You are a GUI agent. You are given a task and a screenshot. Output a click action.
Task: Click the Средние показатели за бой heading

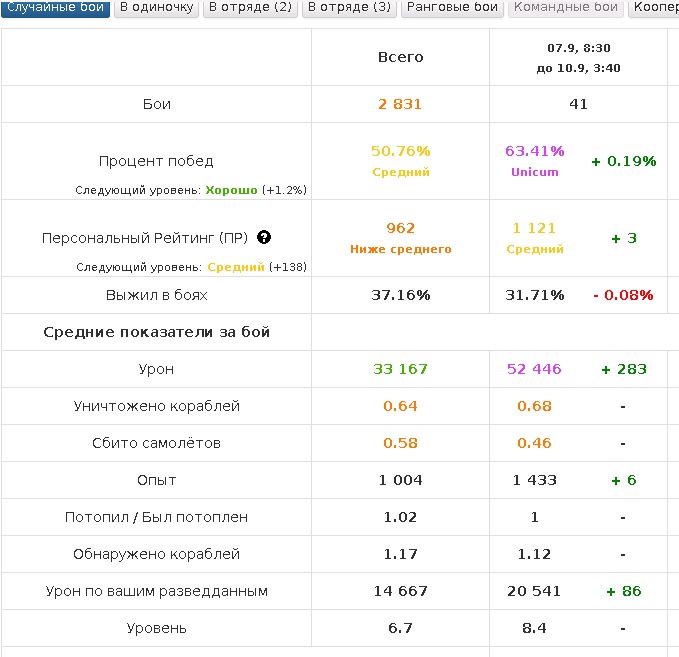pos(156,332)
